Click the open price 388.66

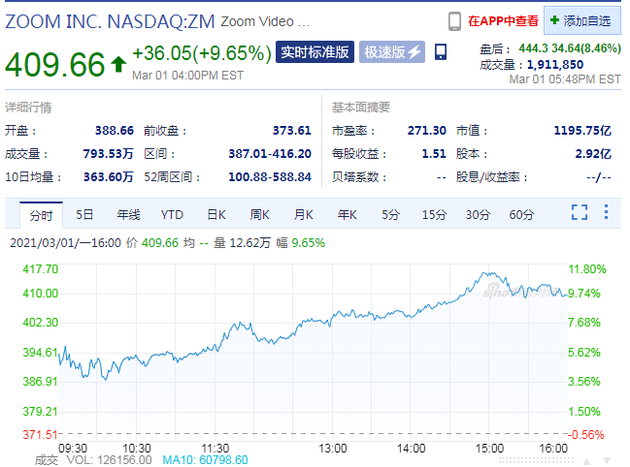click(114, 131)
